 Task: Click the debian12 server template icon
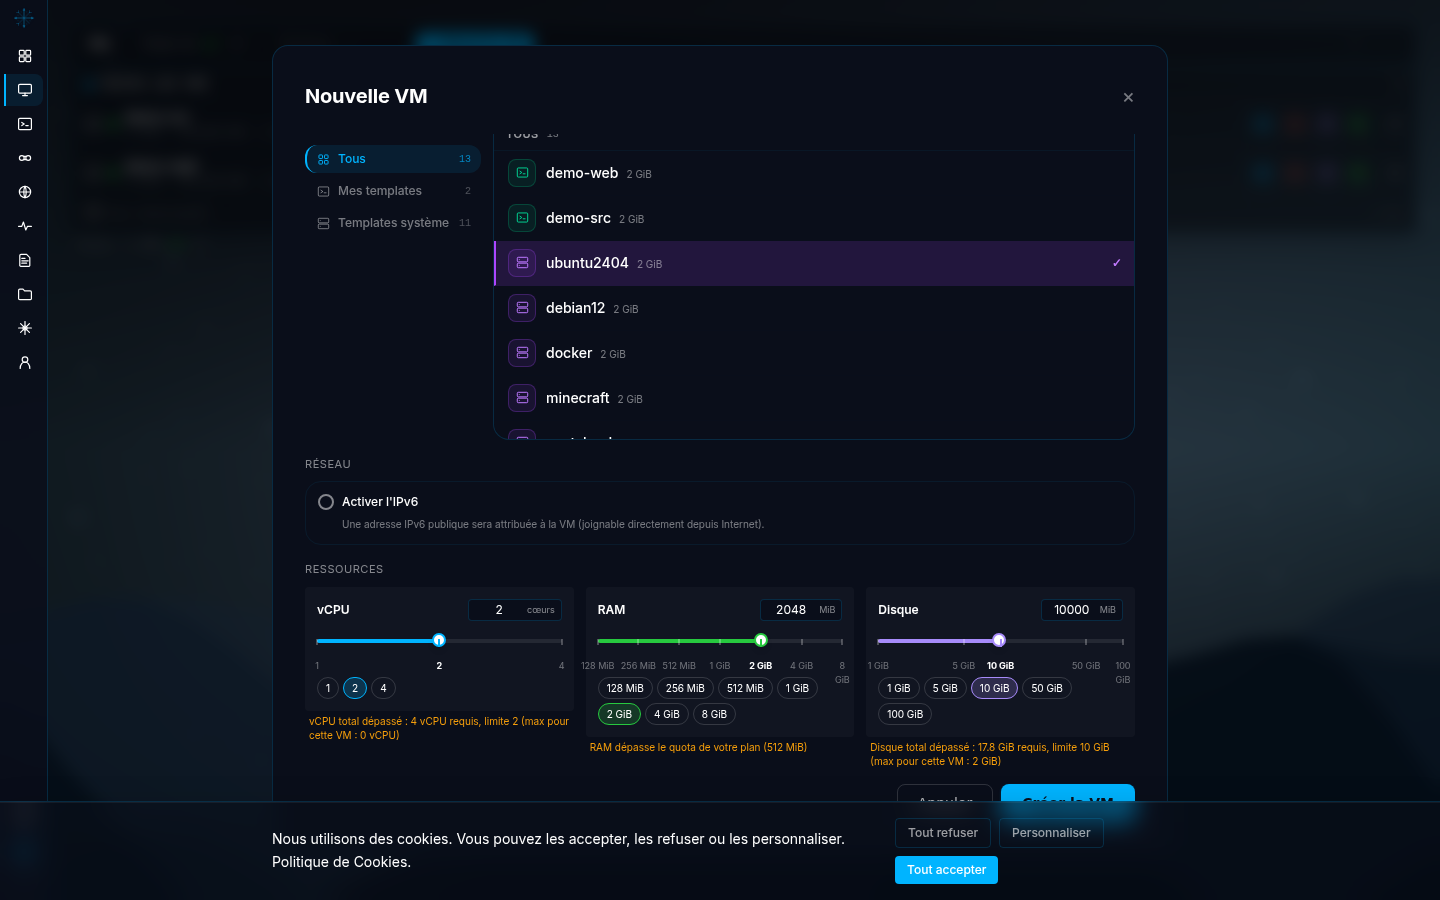point(522,308)
